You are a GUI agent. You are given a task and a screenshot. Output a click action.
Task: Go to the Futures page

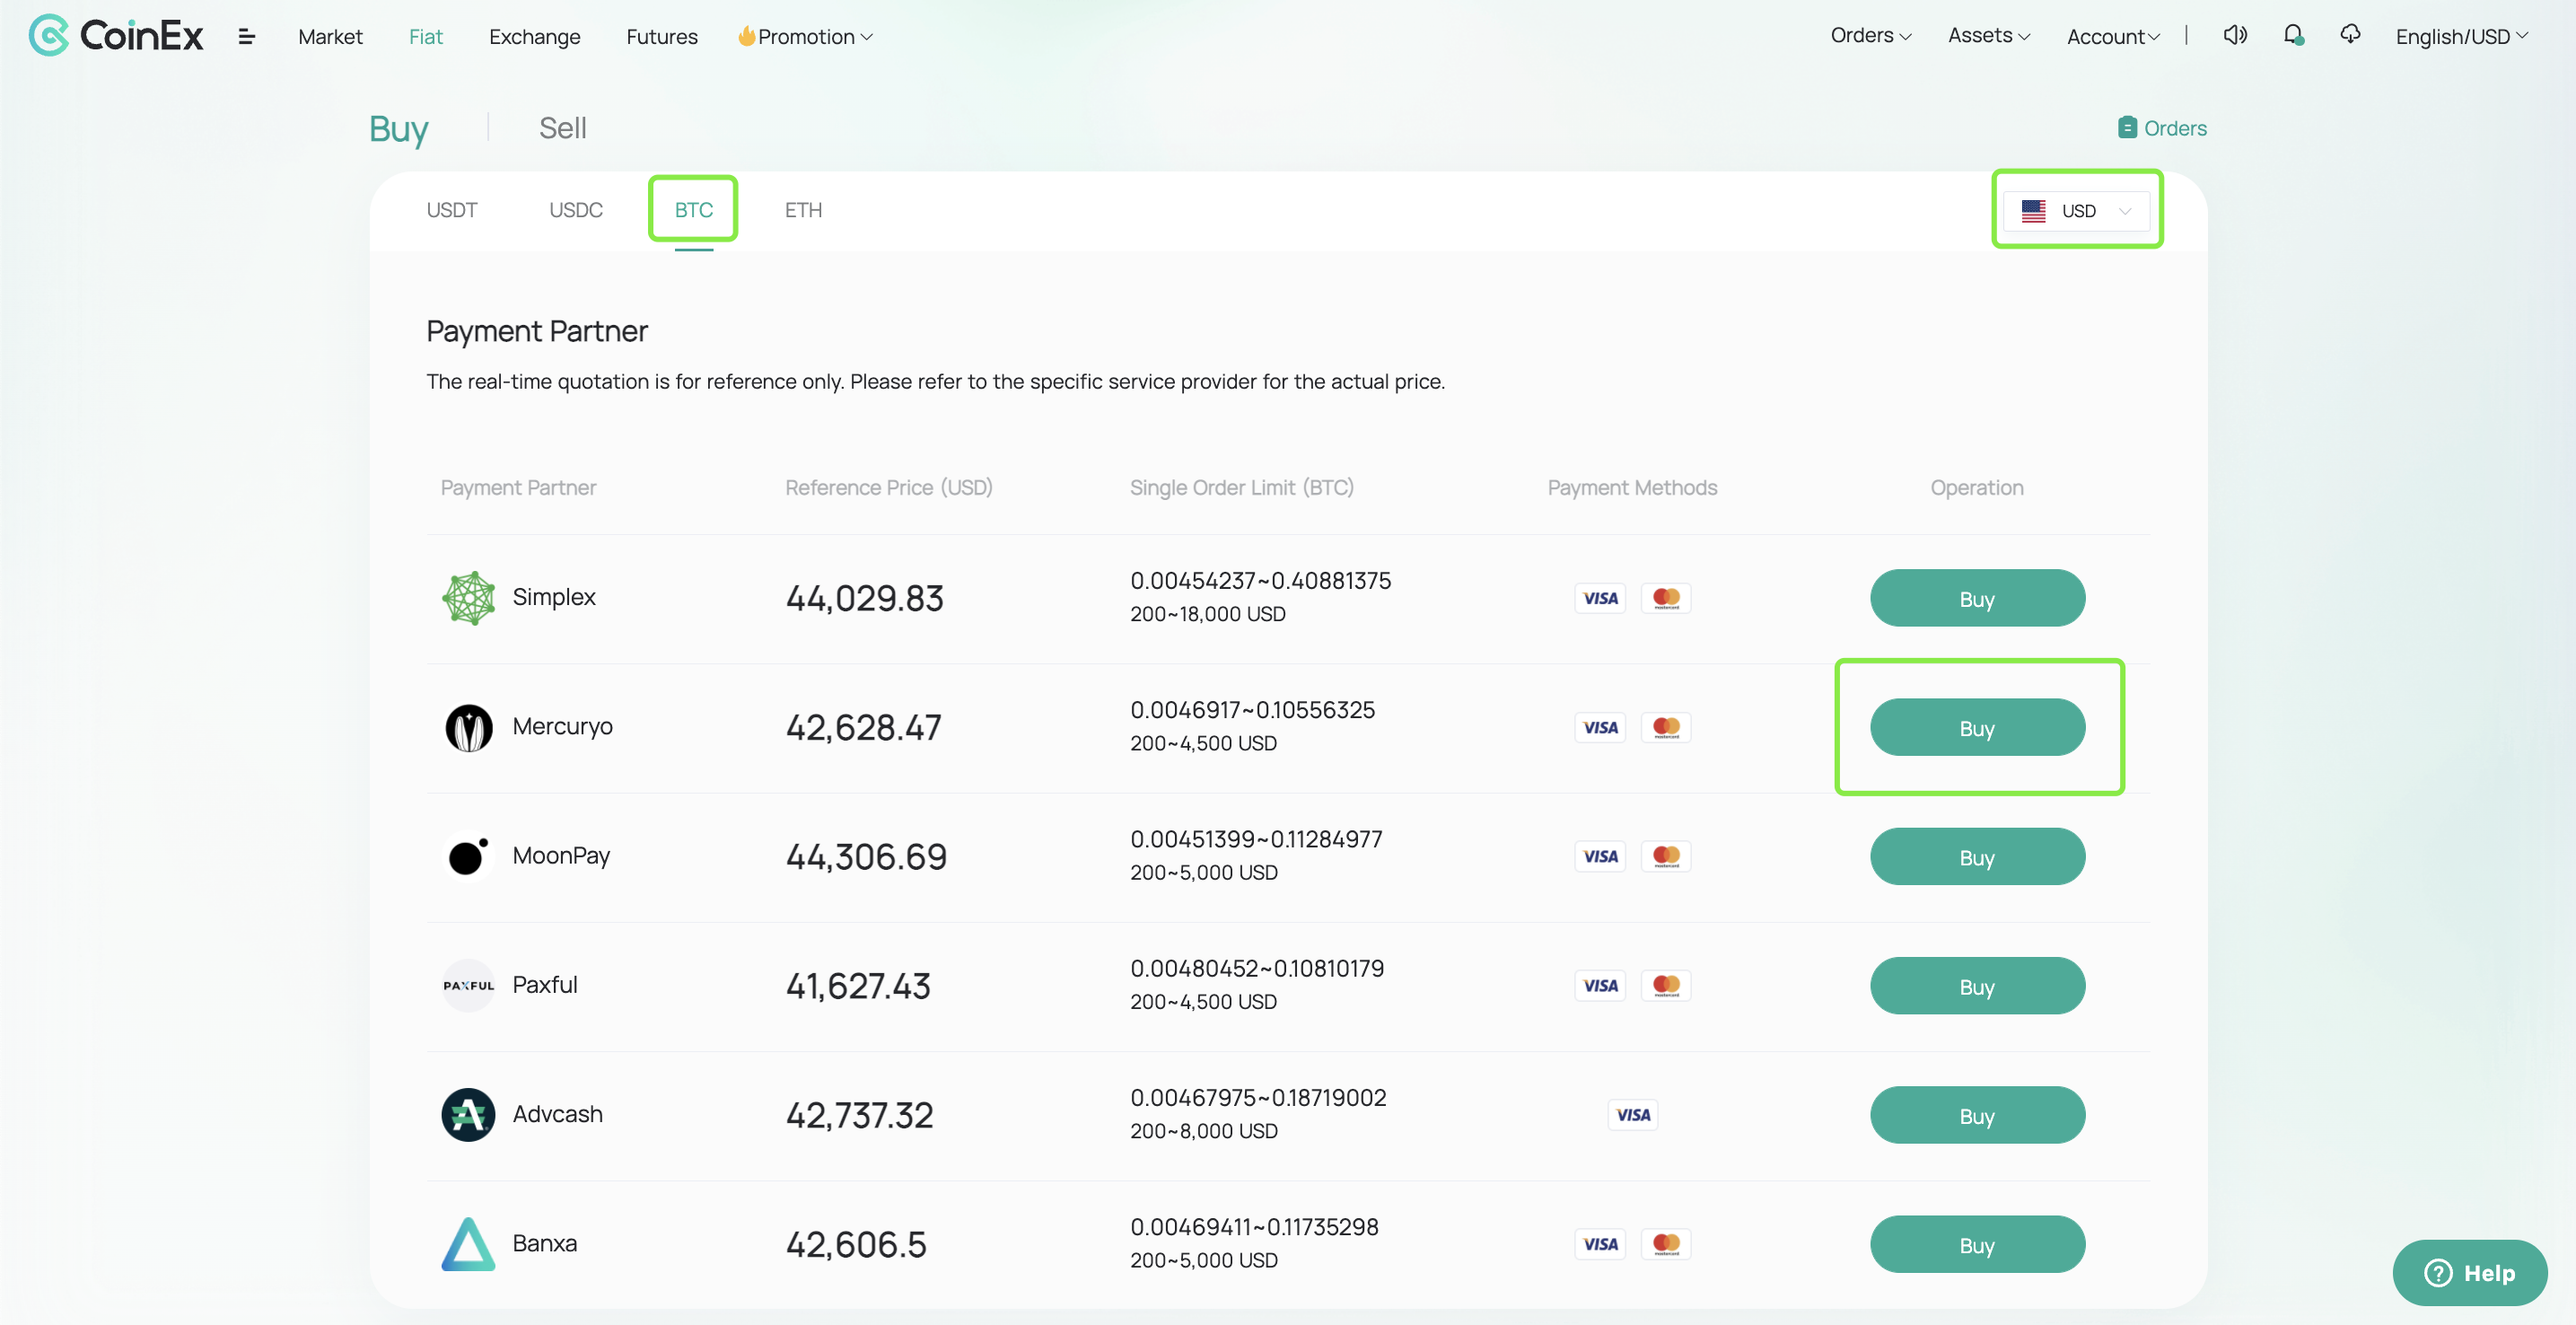click(x=661, y=37)
